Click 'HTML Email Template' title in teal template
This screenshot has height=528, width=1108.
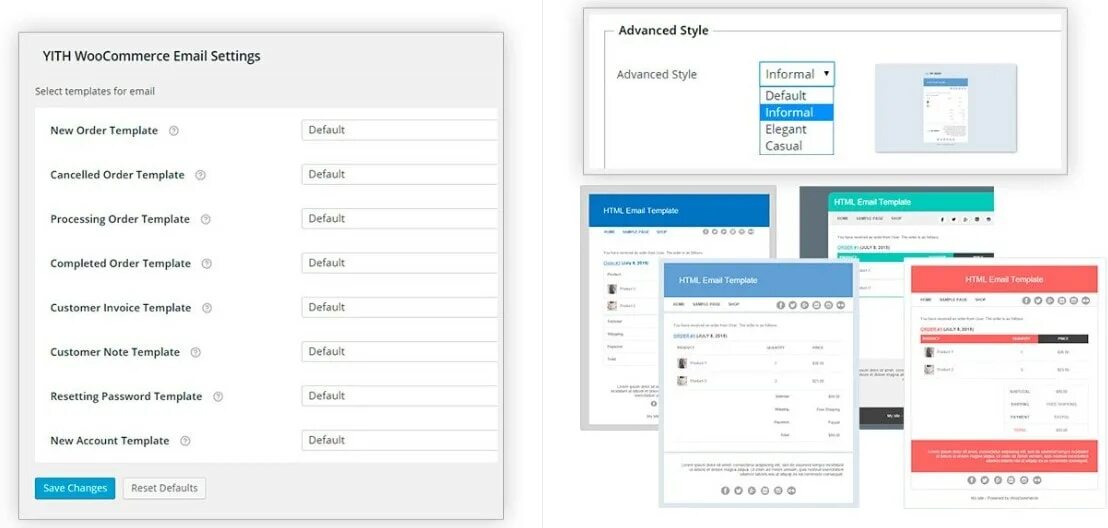[872, 202]
